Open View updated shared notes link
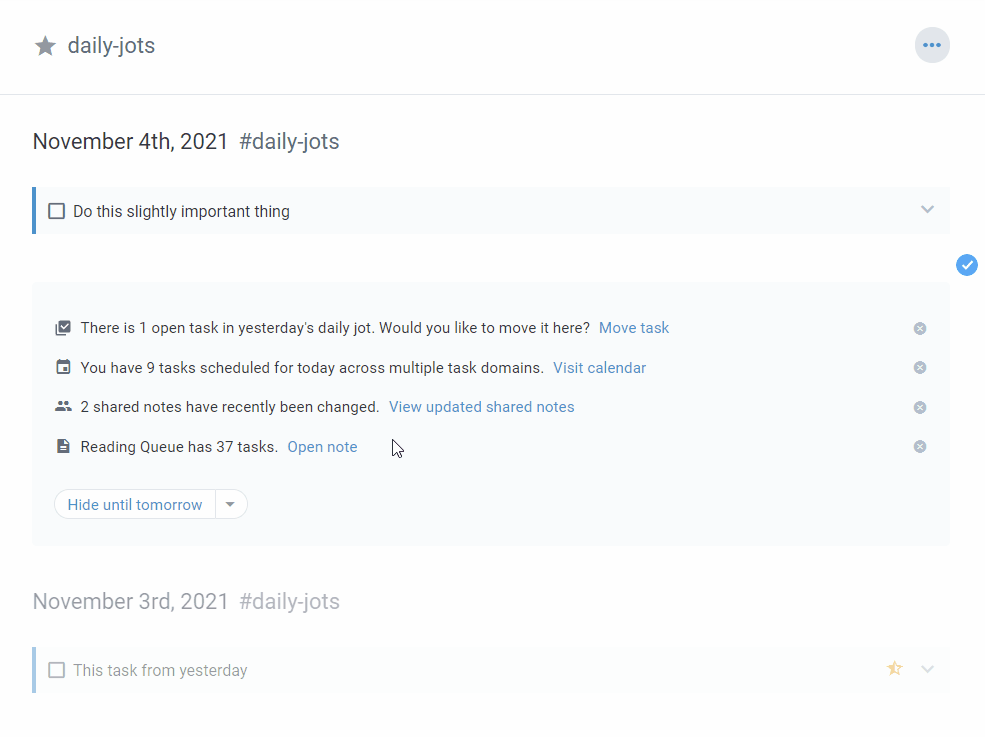 481,407
